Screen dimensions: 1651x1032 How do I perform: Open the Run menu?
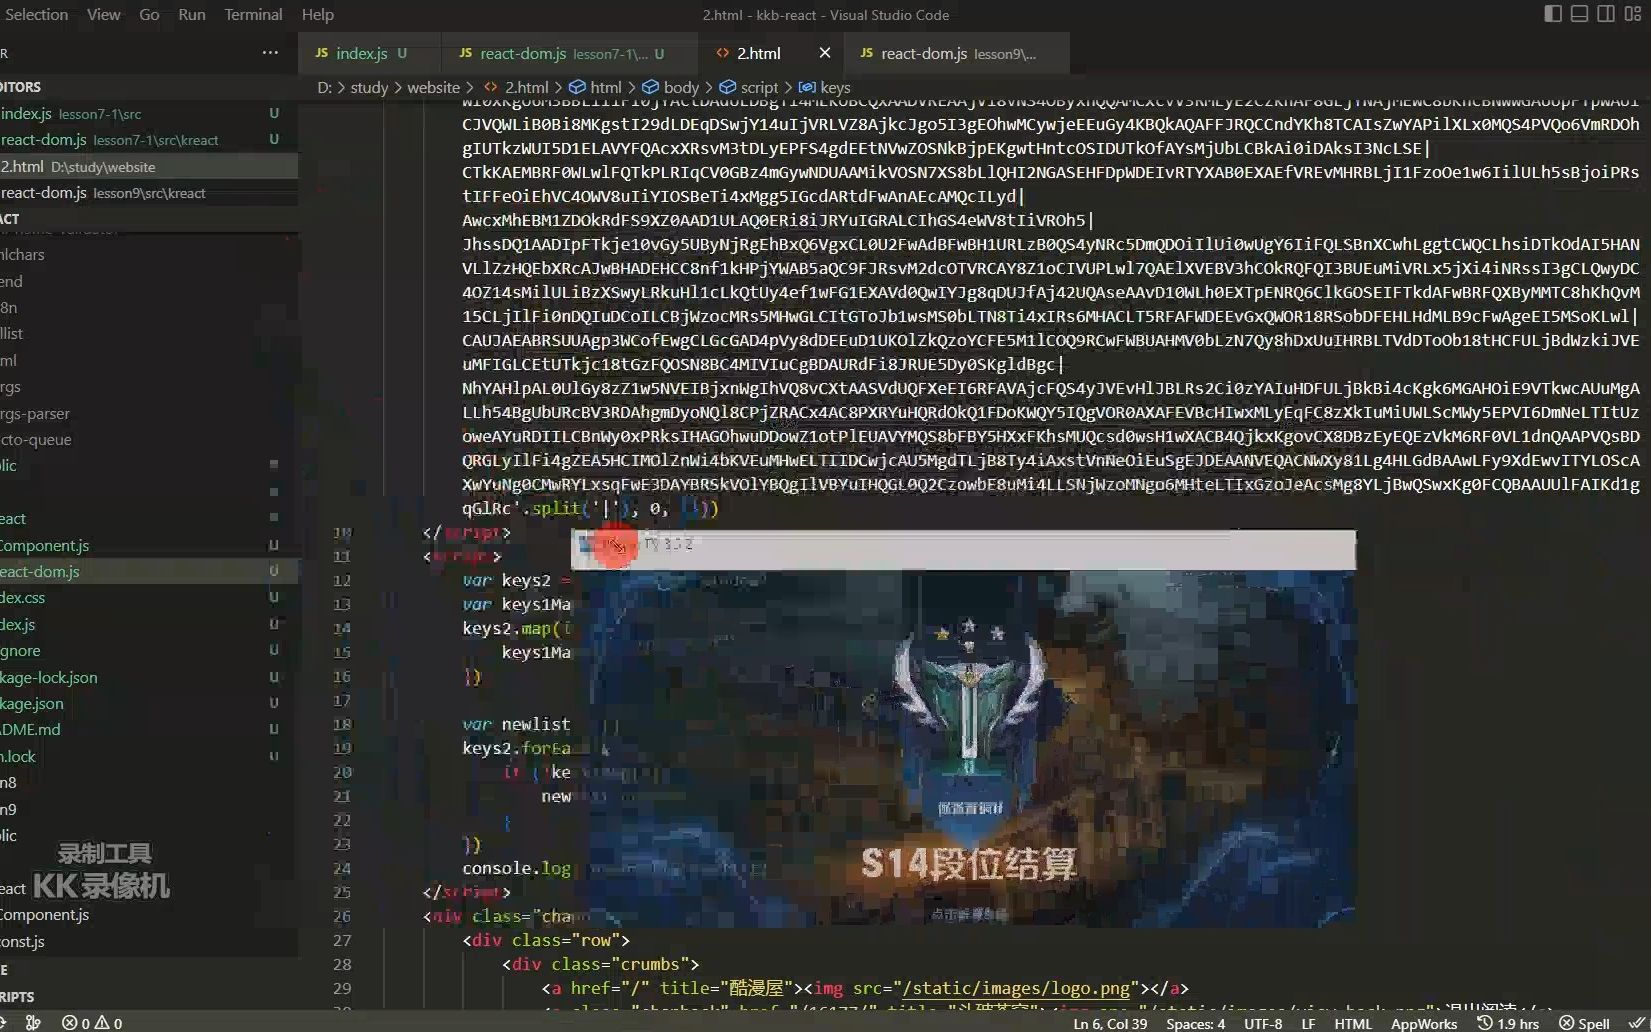(x=191, y=14)
